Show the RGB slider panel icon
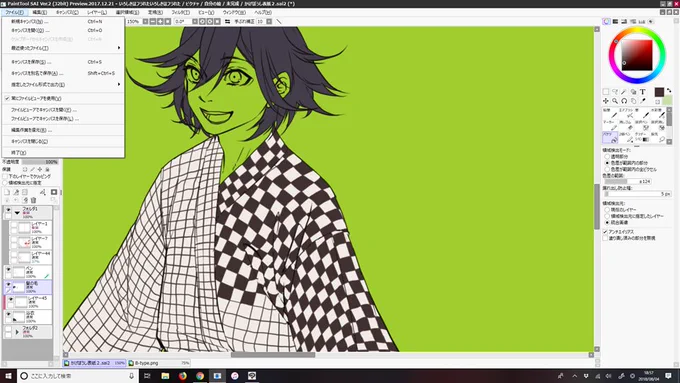 point(615,21)
